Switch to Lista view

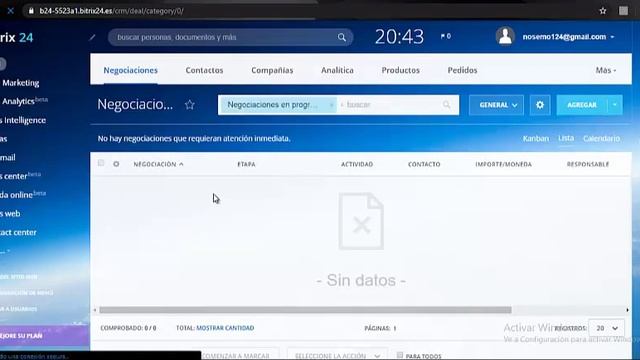coord(566,138)
